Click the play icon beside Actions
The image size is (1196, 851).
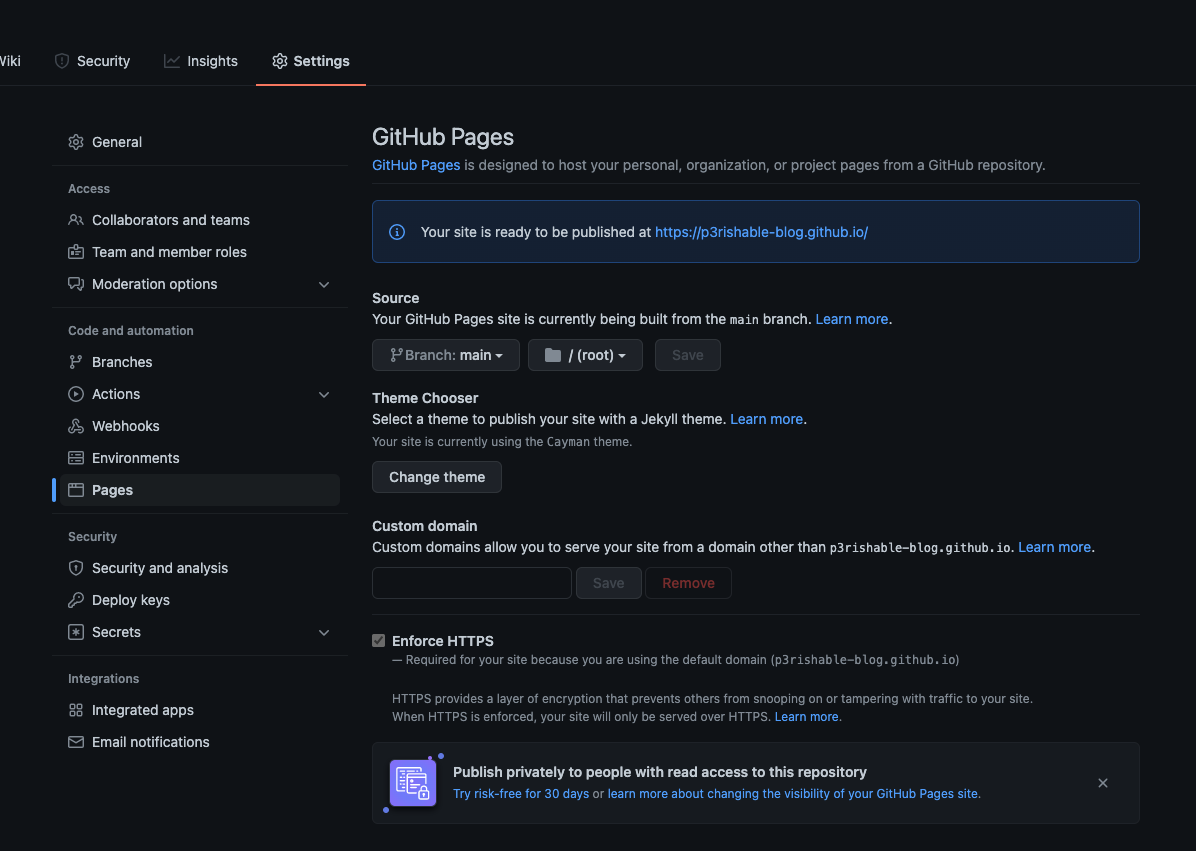[x=76, y=393]
